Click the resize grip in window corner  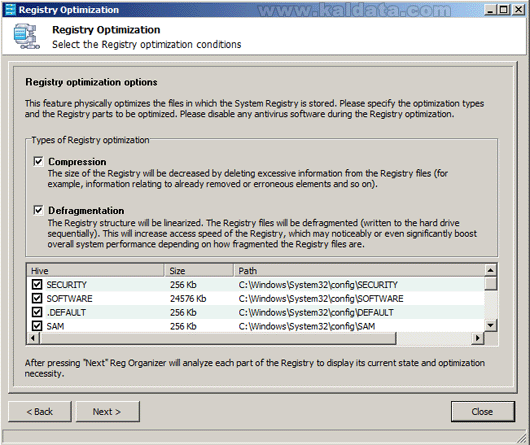tap(522, 438)
